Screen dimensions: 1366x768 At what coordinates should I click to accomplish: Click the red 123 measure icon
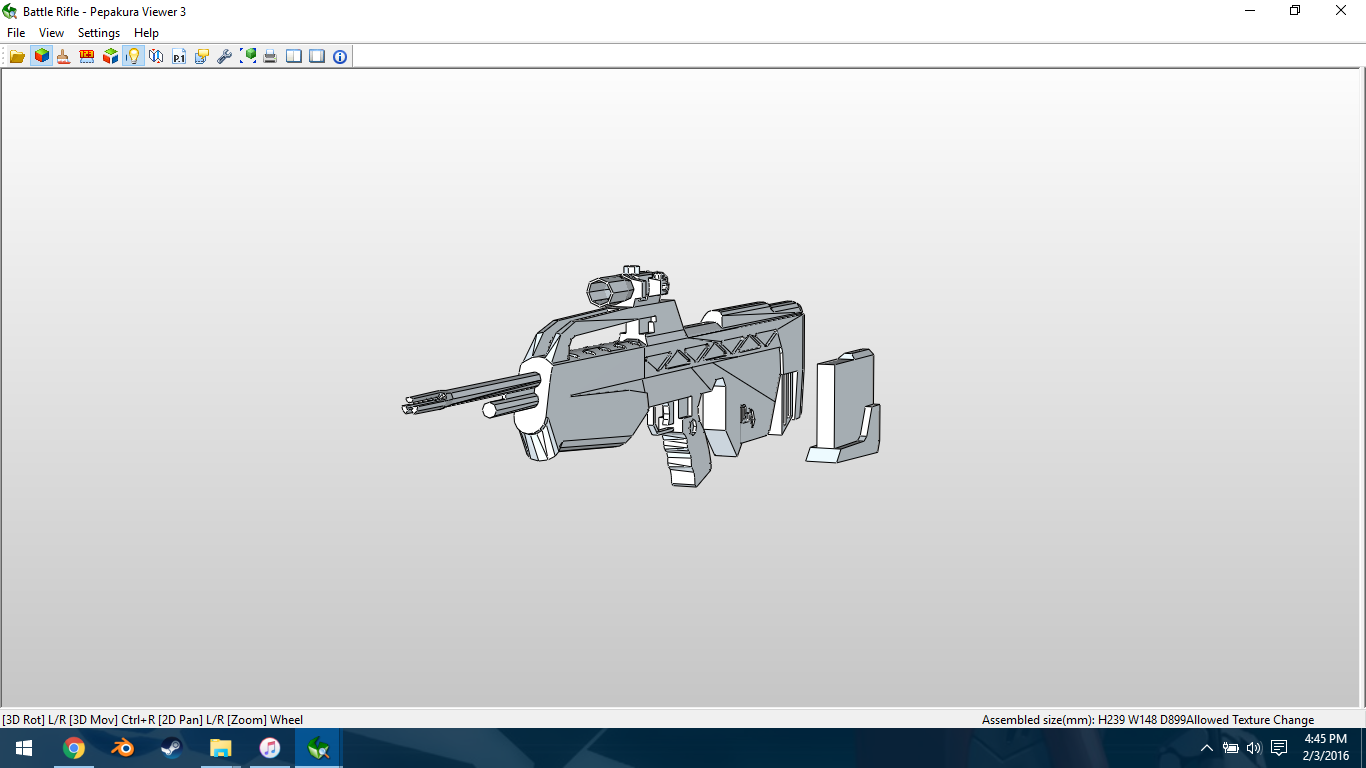tap(87, 56)
